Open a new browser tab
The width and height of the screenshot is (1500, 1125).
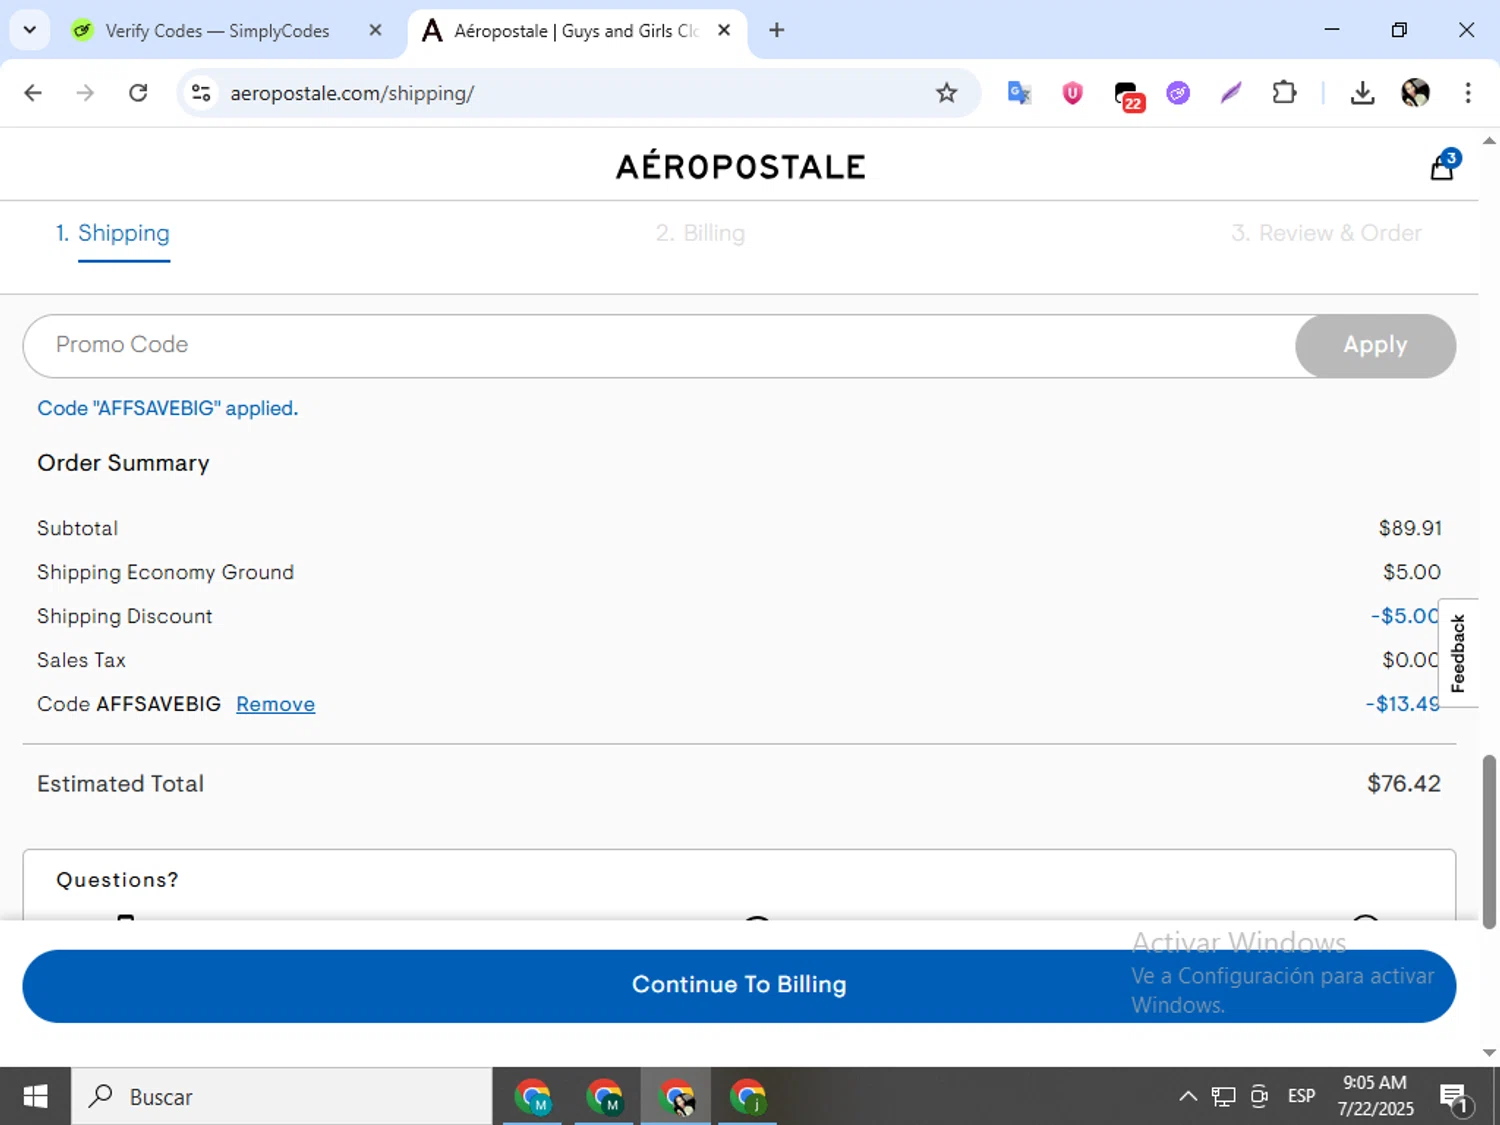(x=776, y=30)
